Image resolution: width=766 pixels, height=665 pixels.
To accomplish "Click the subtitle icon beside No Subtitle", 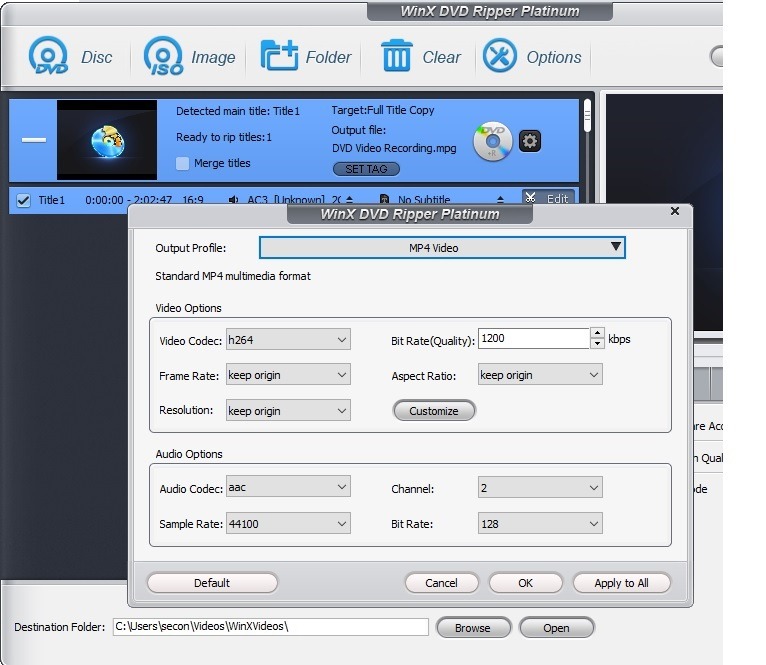I will (384, 199).
